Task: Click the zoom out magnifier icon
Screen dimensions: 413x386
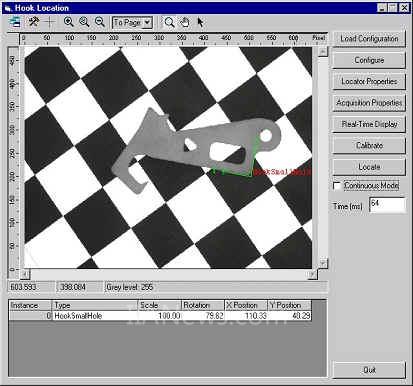Action: point(100,22)
